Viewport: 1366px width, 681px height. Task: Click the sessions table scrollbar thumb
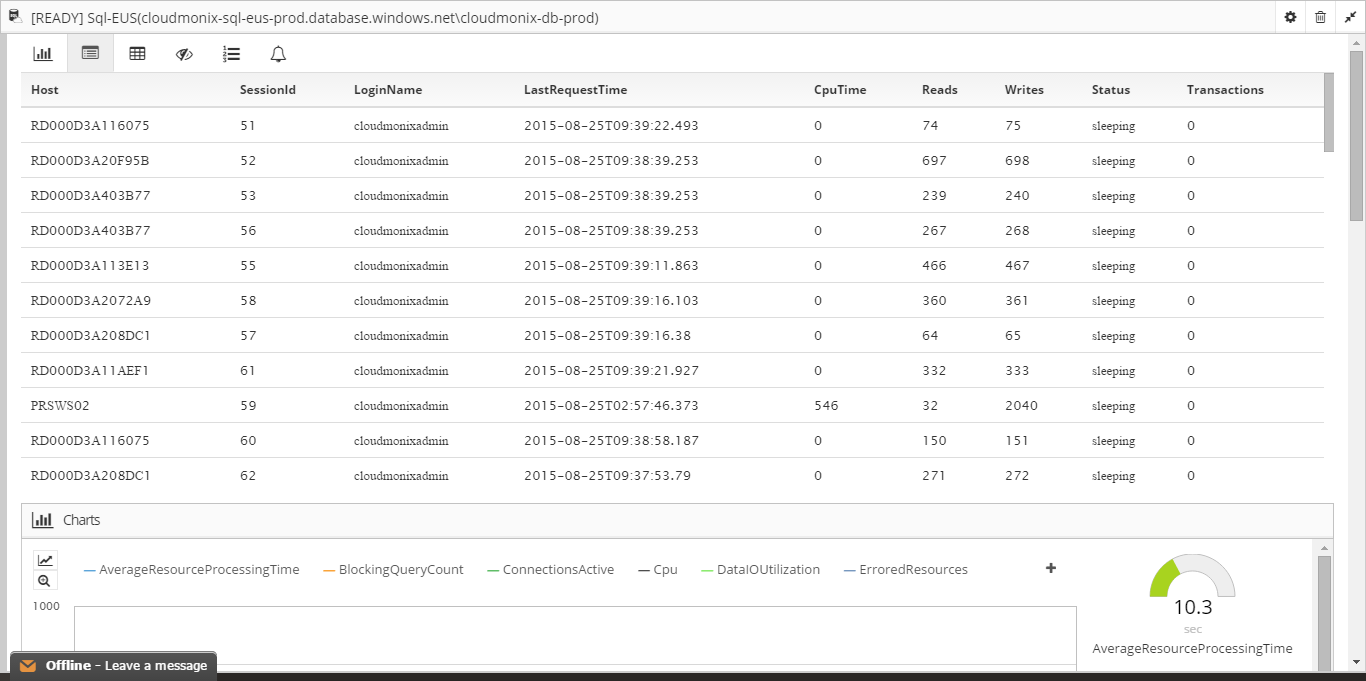tap(1328, 113)
